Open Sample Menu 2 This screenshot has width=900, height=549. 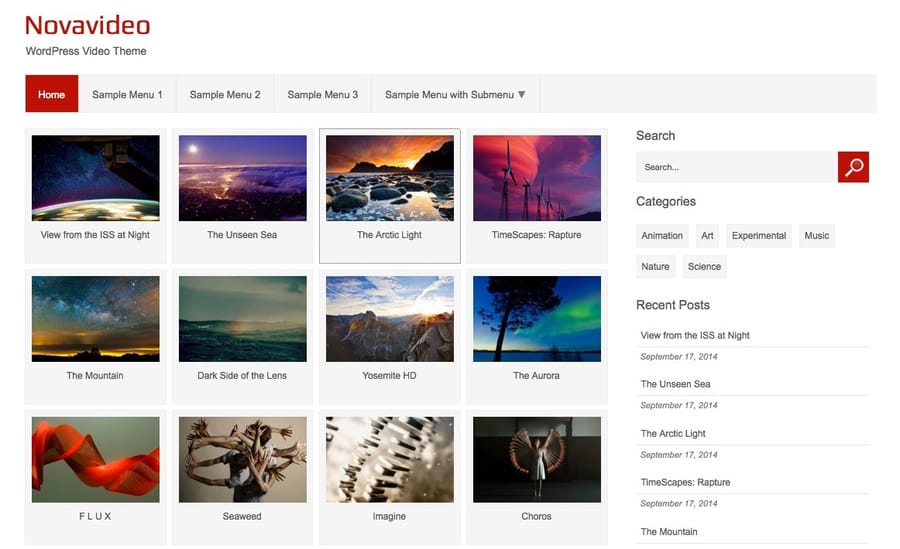[x=225, y=94]
